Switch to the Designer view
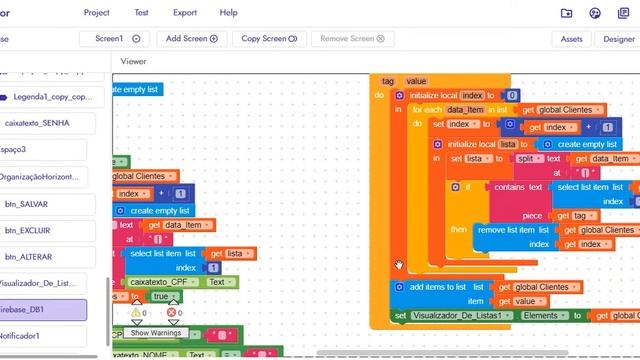The image size is (640, 360). click(619, 39)
